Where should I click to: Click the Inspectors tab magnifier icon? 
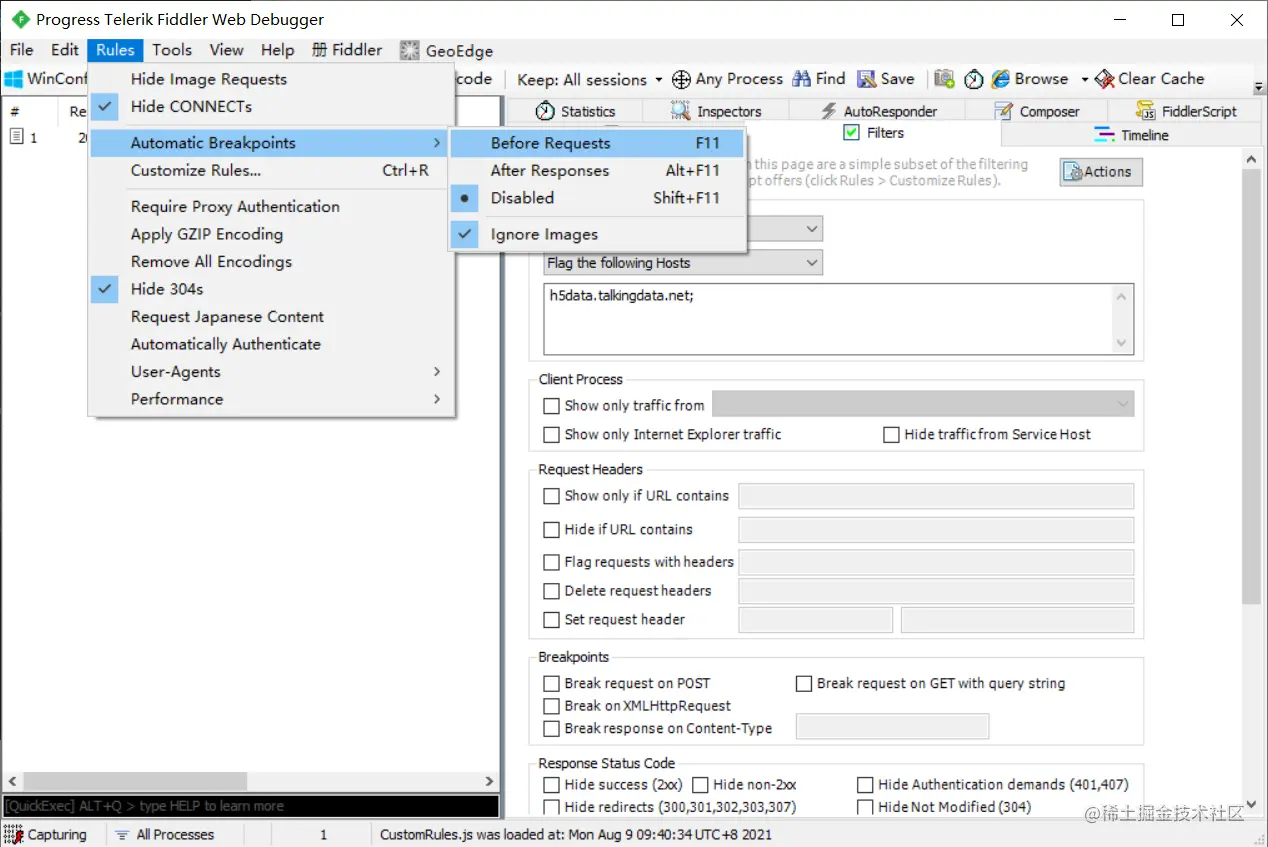680,111
